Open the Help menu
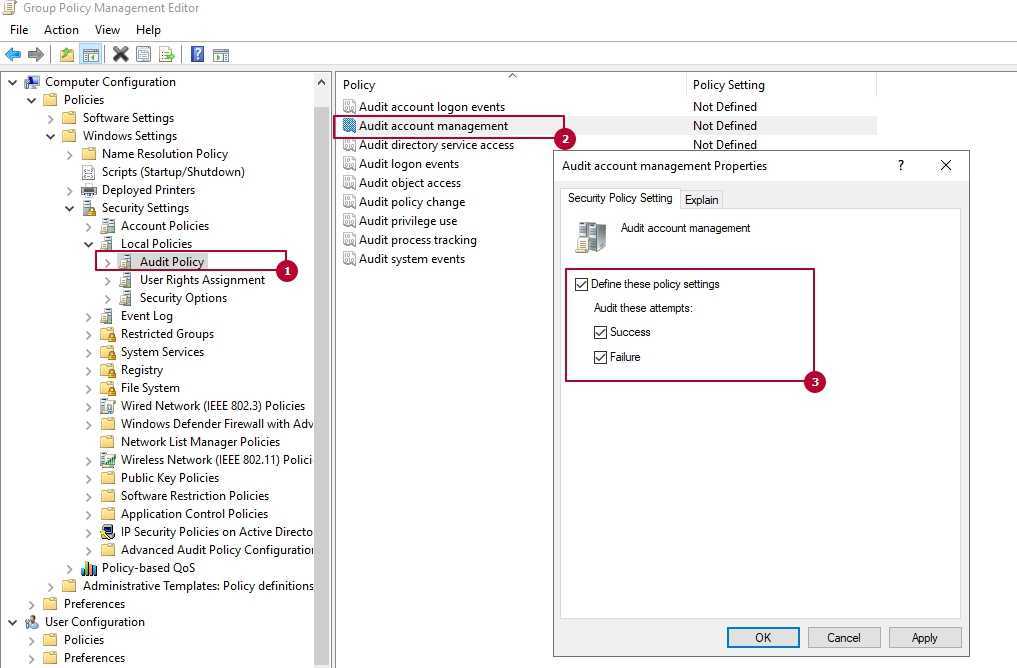This screenshot has height=668, width=1017. tap(148, 30)
